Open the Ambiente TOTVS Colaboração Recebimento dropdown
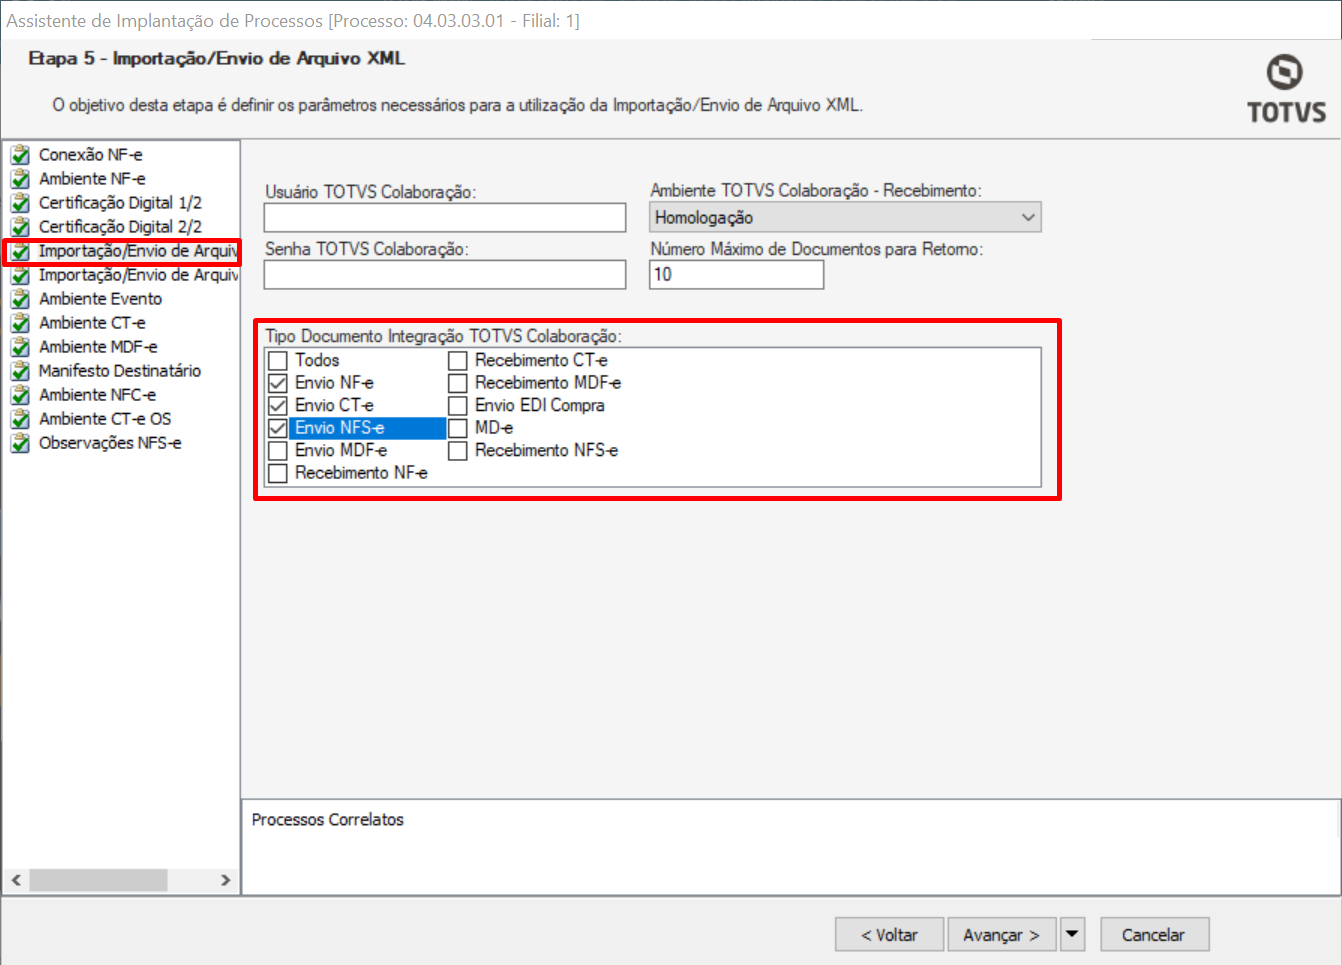Image resolution: width=1342 pixels, height=965 pixels. point(845,217)
